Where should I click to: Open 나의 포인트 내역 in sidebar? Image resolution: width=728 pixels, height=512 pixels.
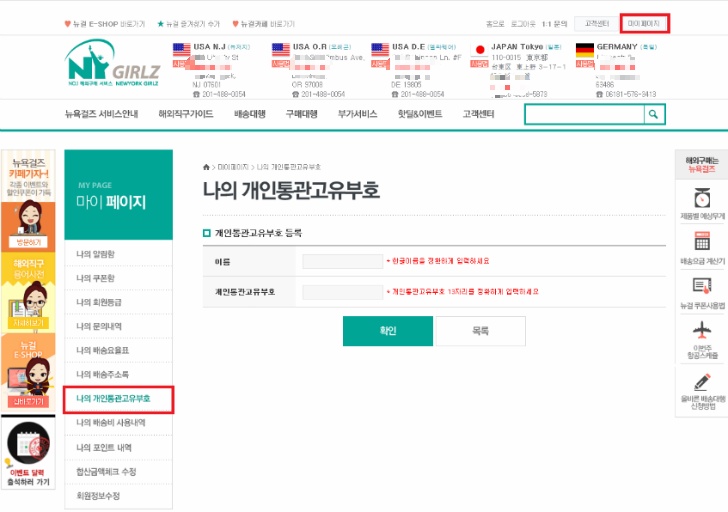tap(118, 448)
